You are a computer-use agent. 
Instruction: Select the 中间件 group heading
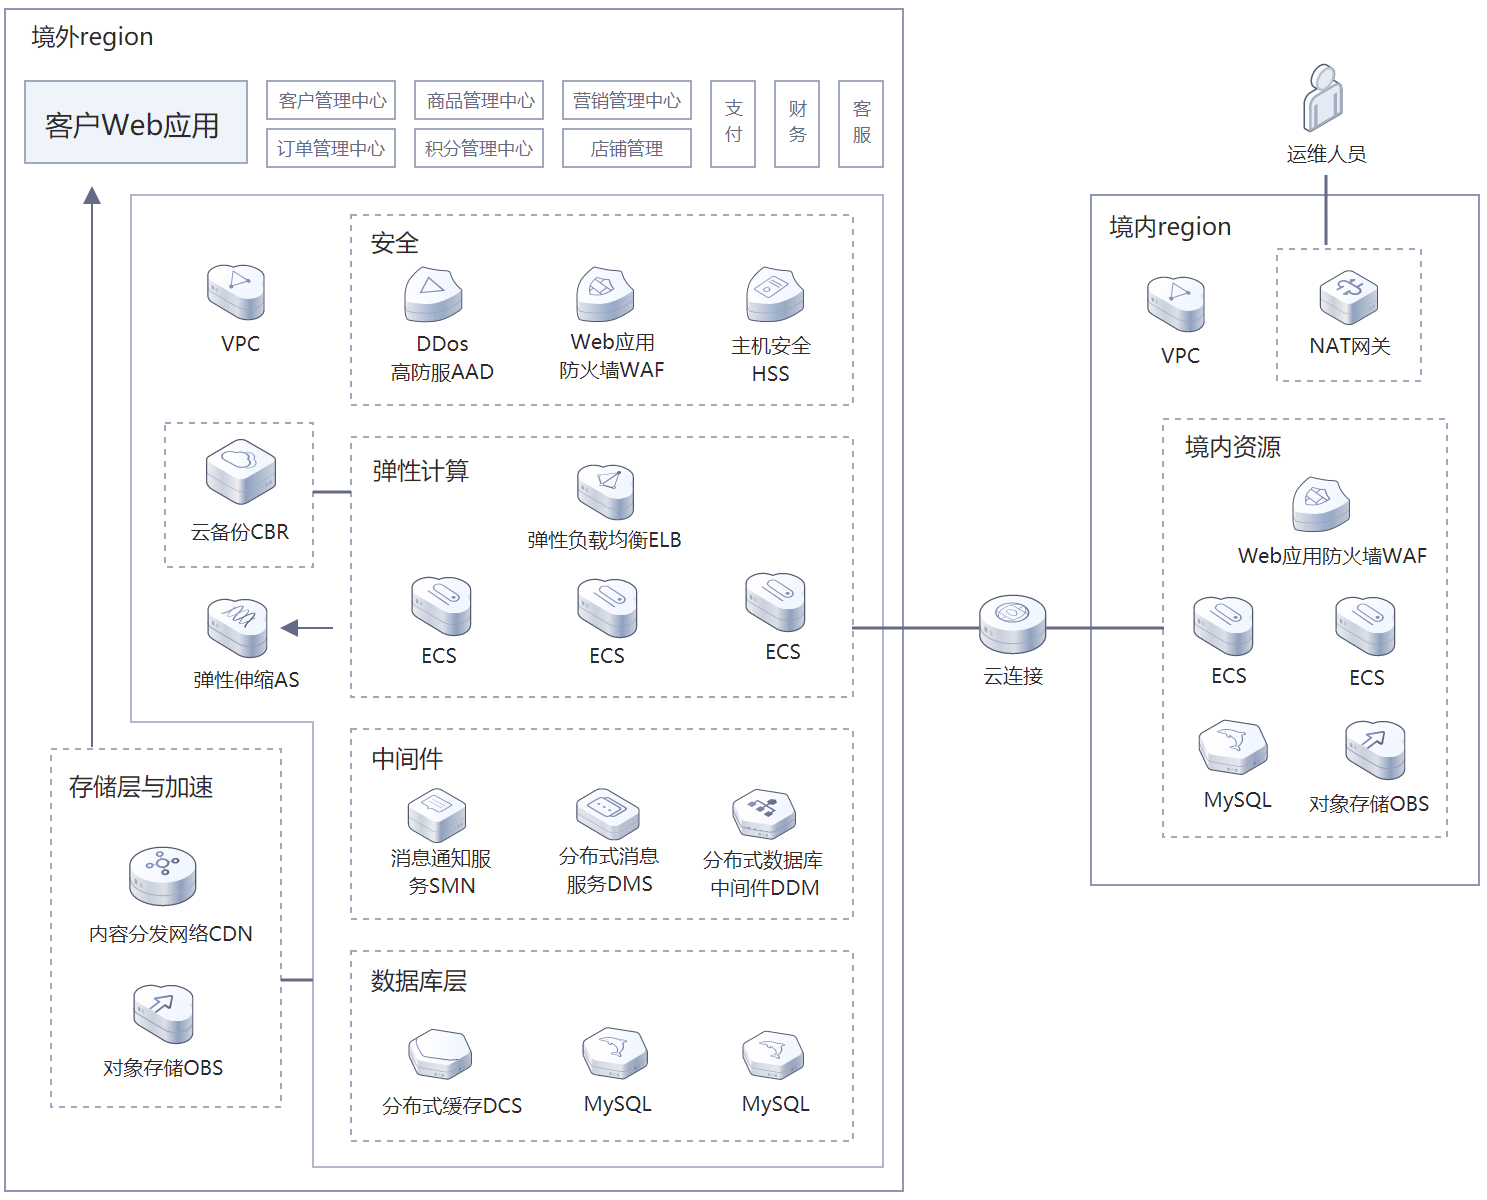click(407, 759)
